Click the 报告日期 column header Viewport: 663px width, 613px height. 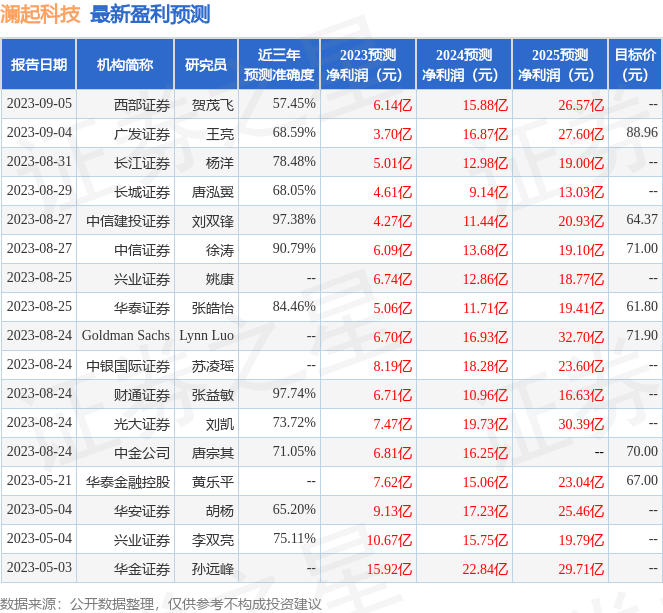pyautogui.click(x=38, y=64)
